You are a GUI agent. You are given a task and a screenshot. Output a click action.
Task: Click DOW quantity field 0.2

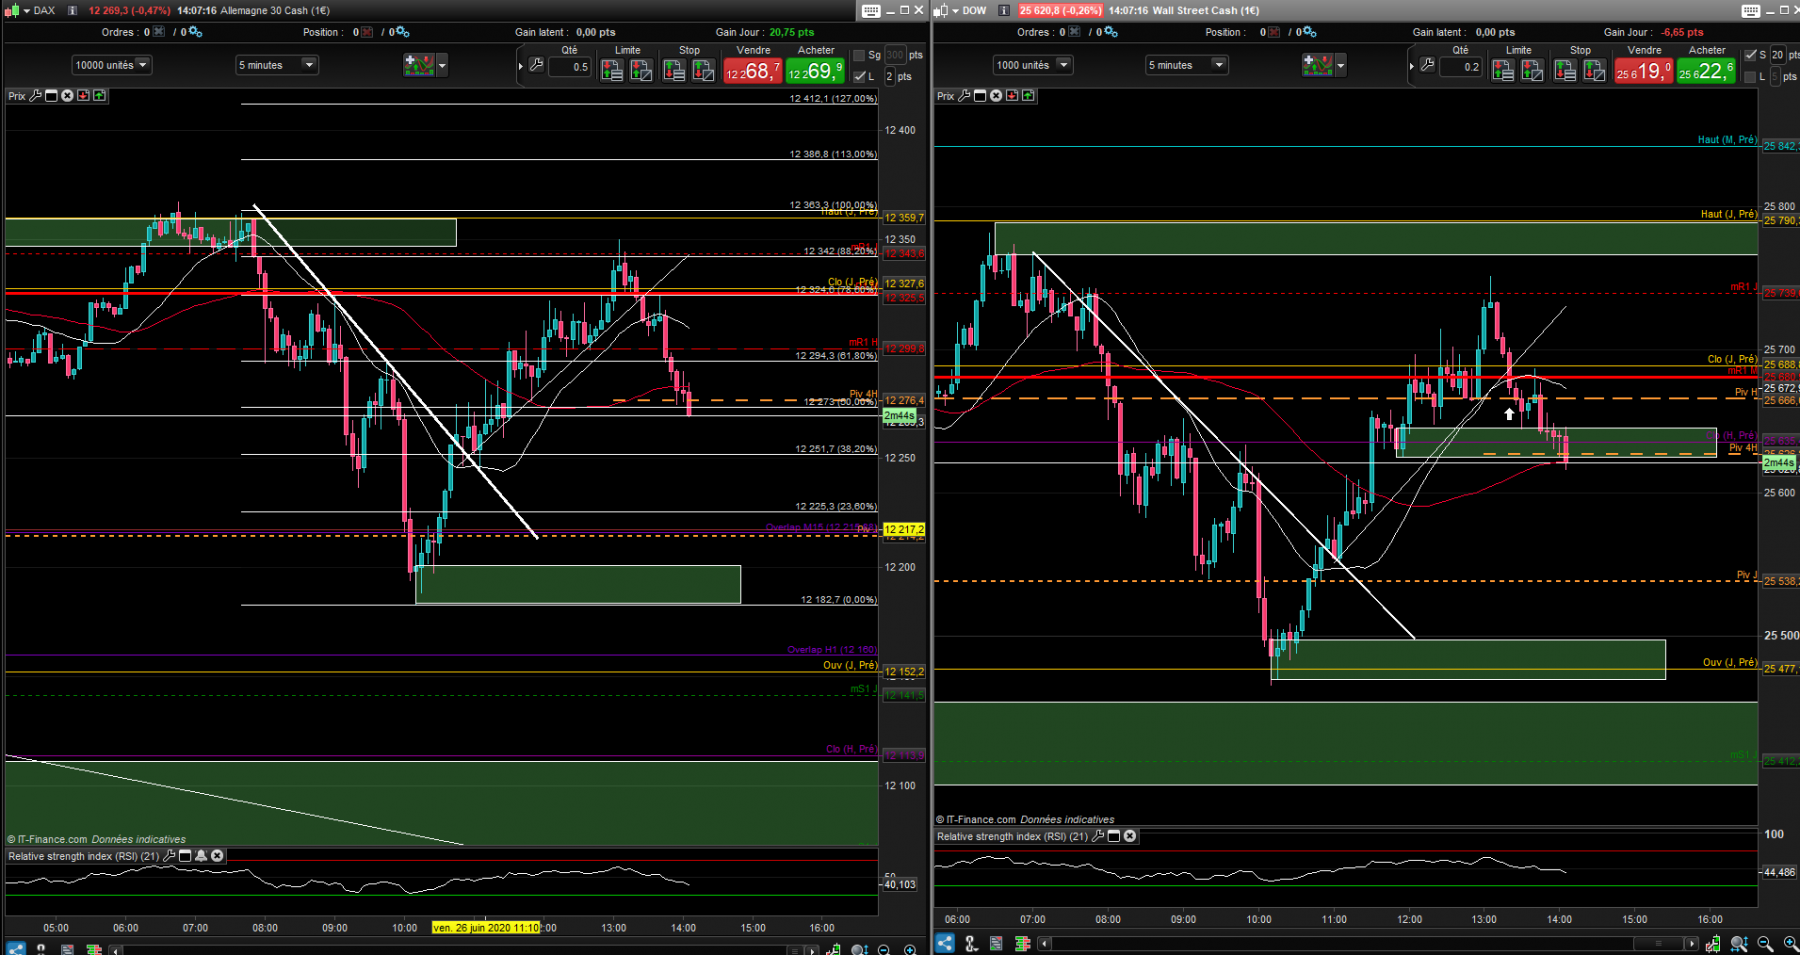click(1461, 67)
